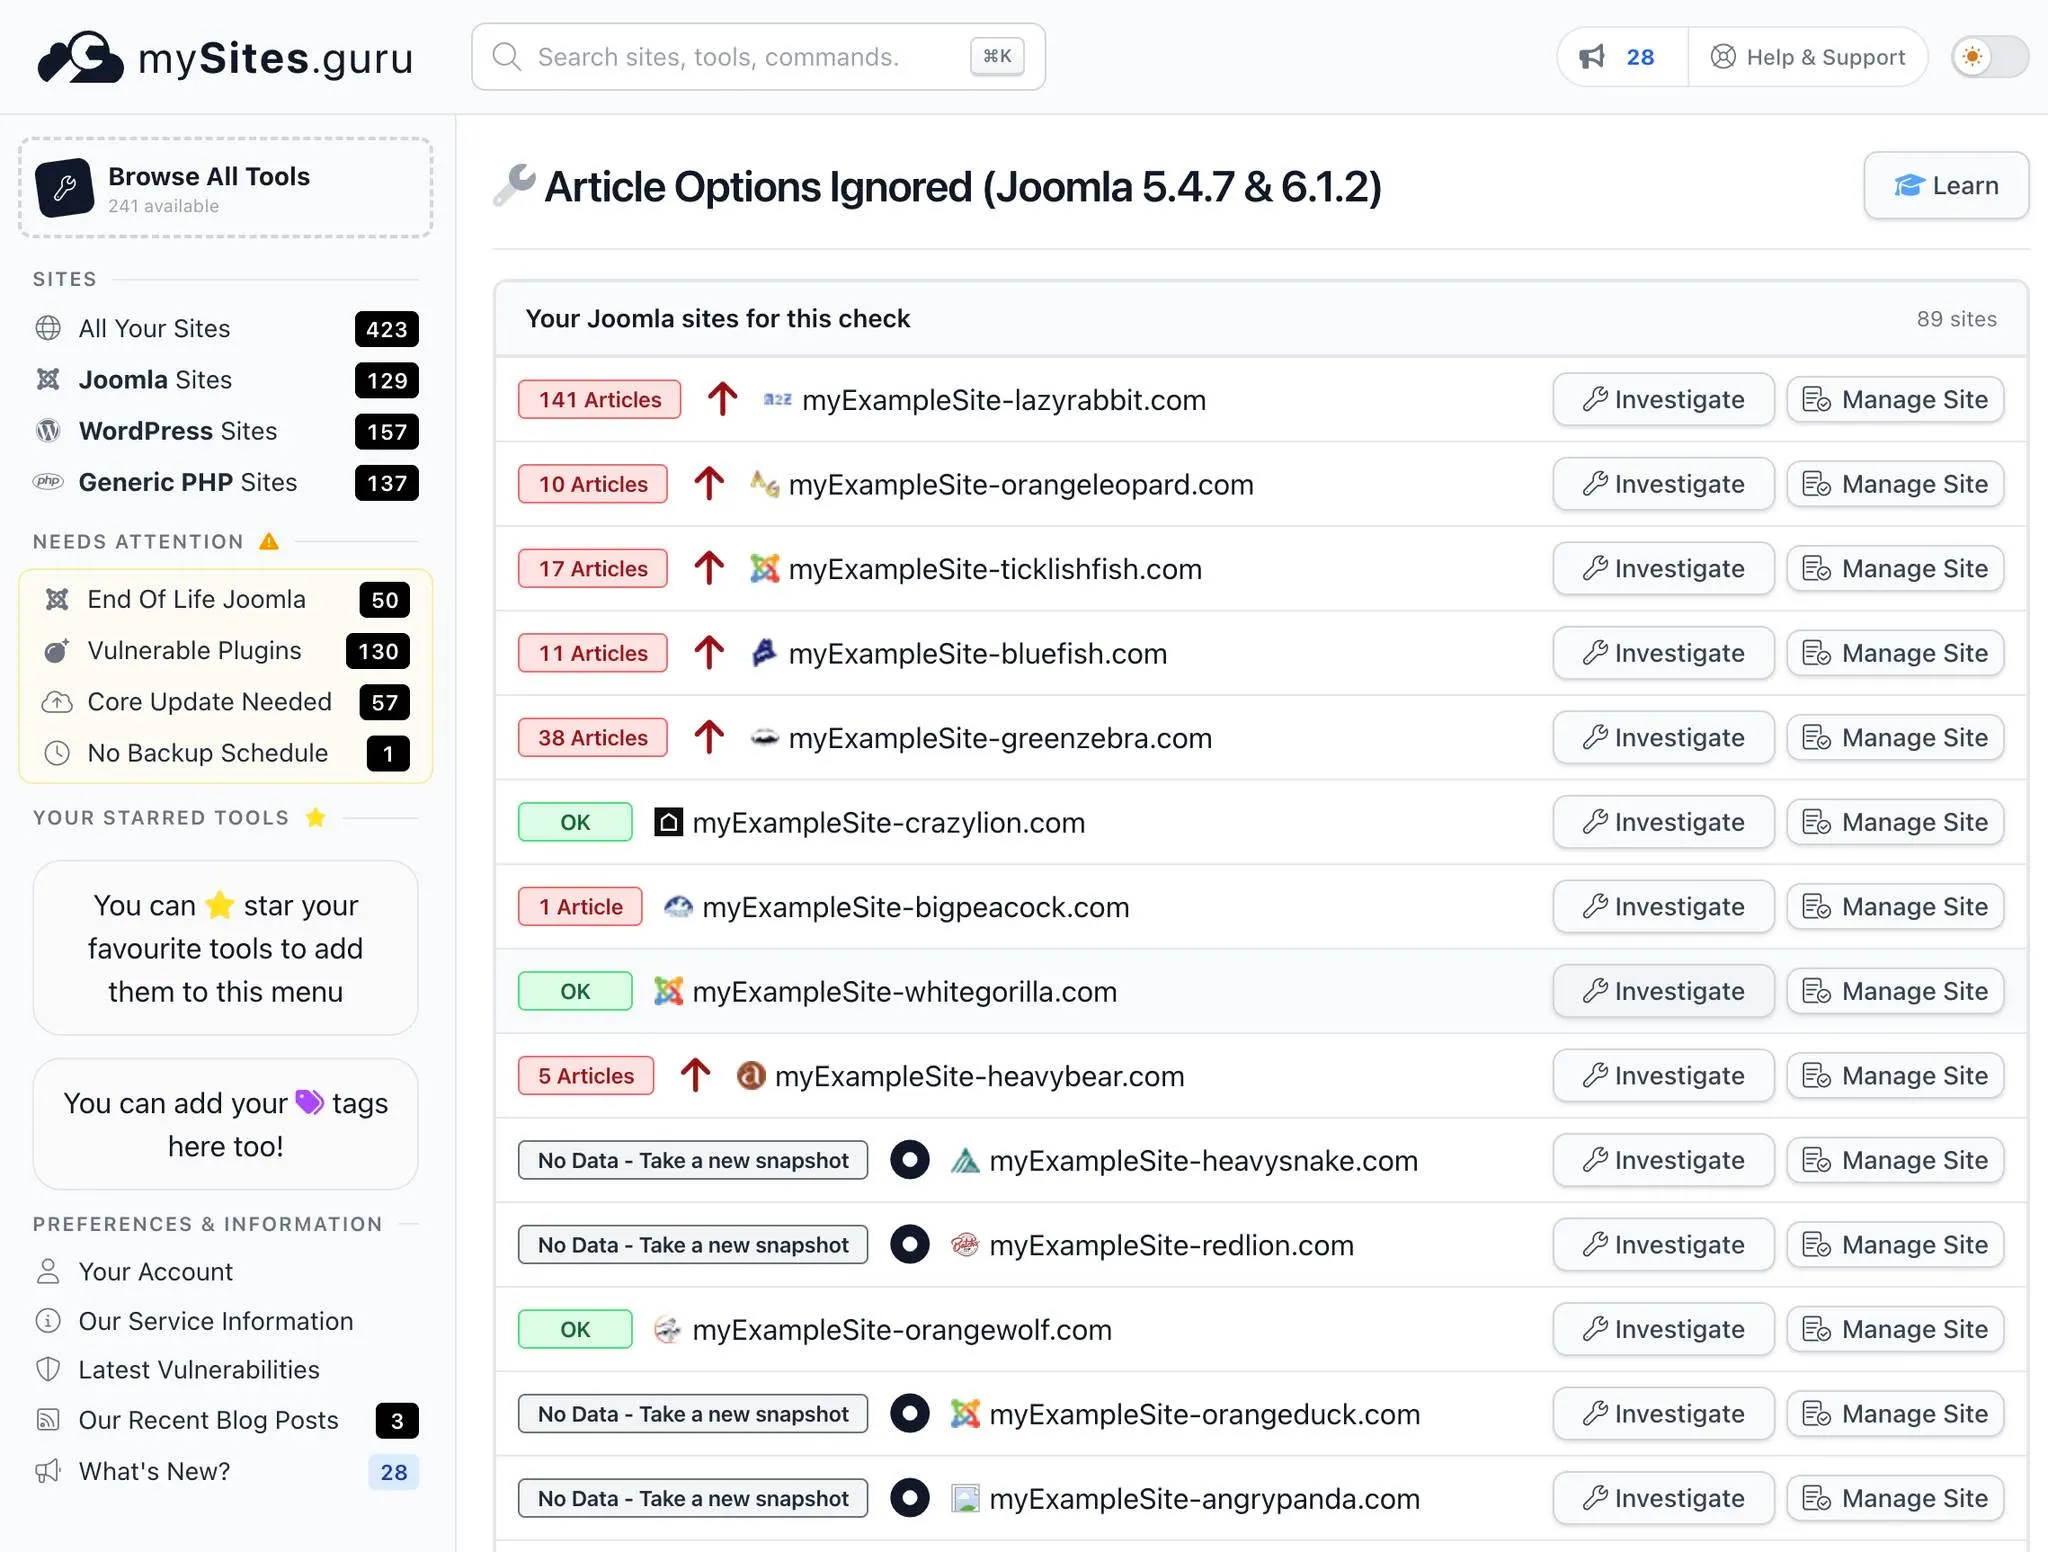
Task: Click the 1 Article badge
Action: pos(580,907)
